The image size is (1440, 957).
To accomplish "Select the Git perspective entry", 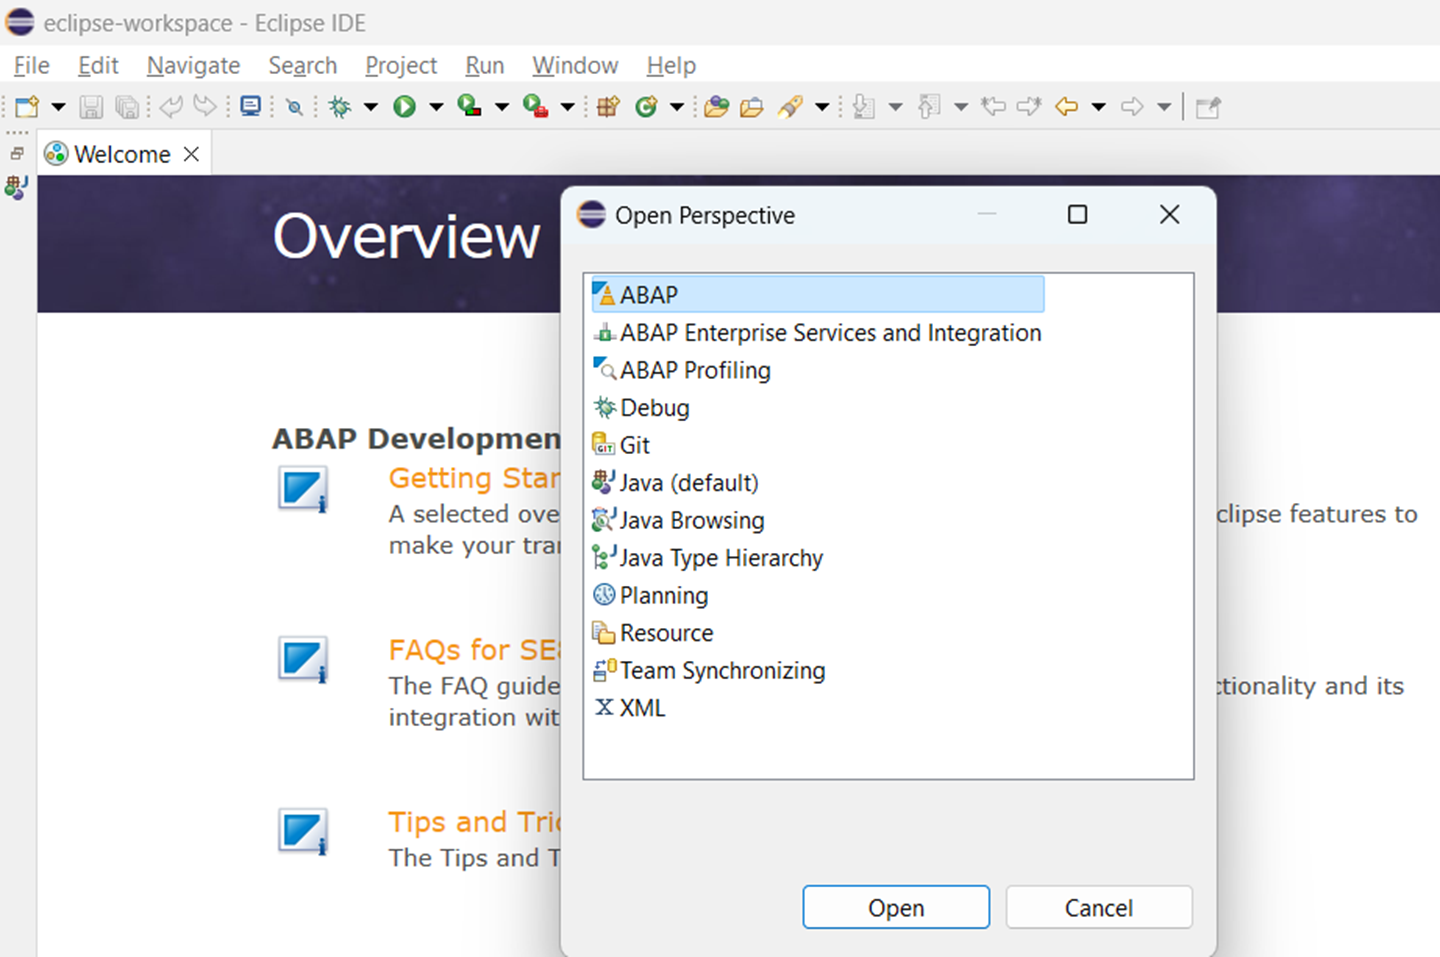I will 634,445.
